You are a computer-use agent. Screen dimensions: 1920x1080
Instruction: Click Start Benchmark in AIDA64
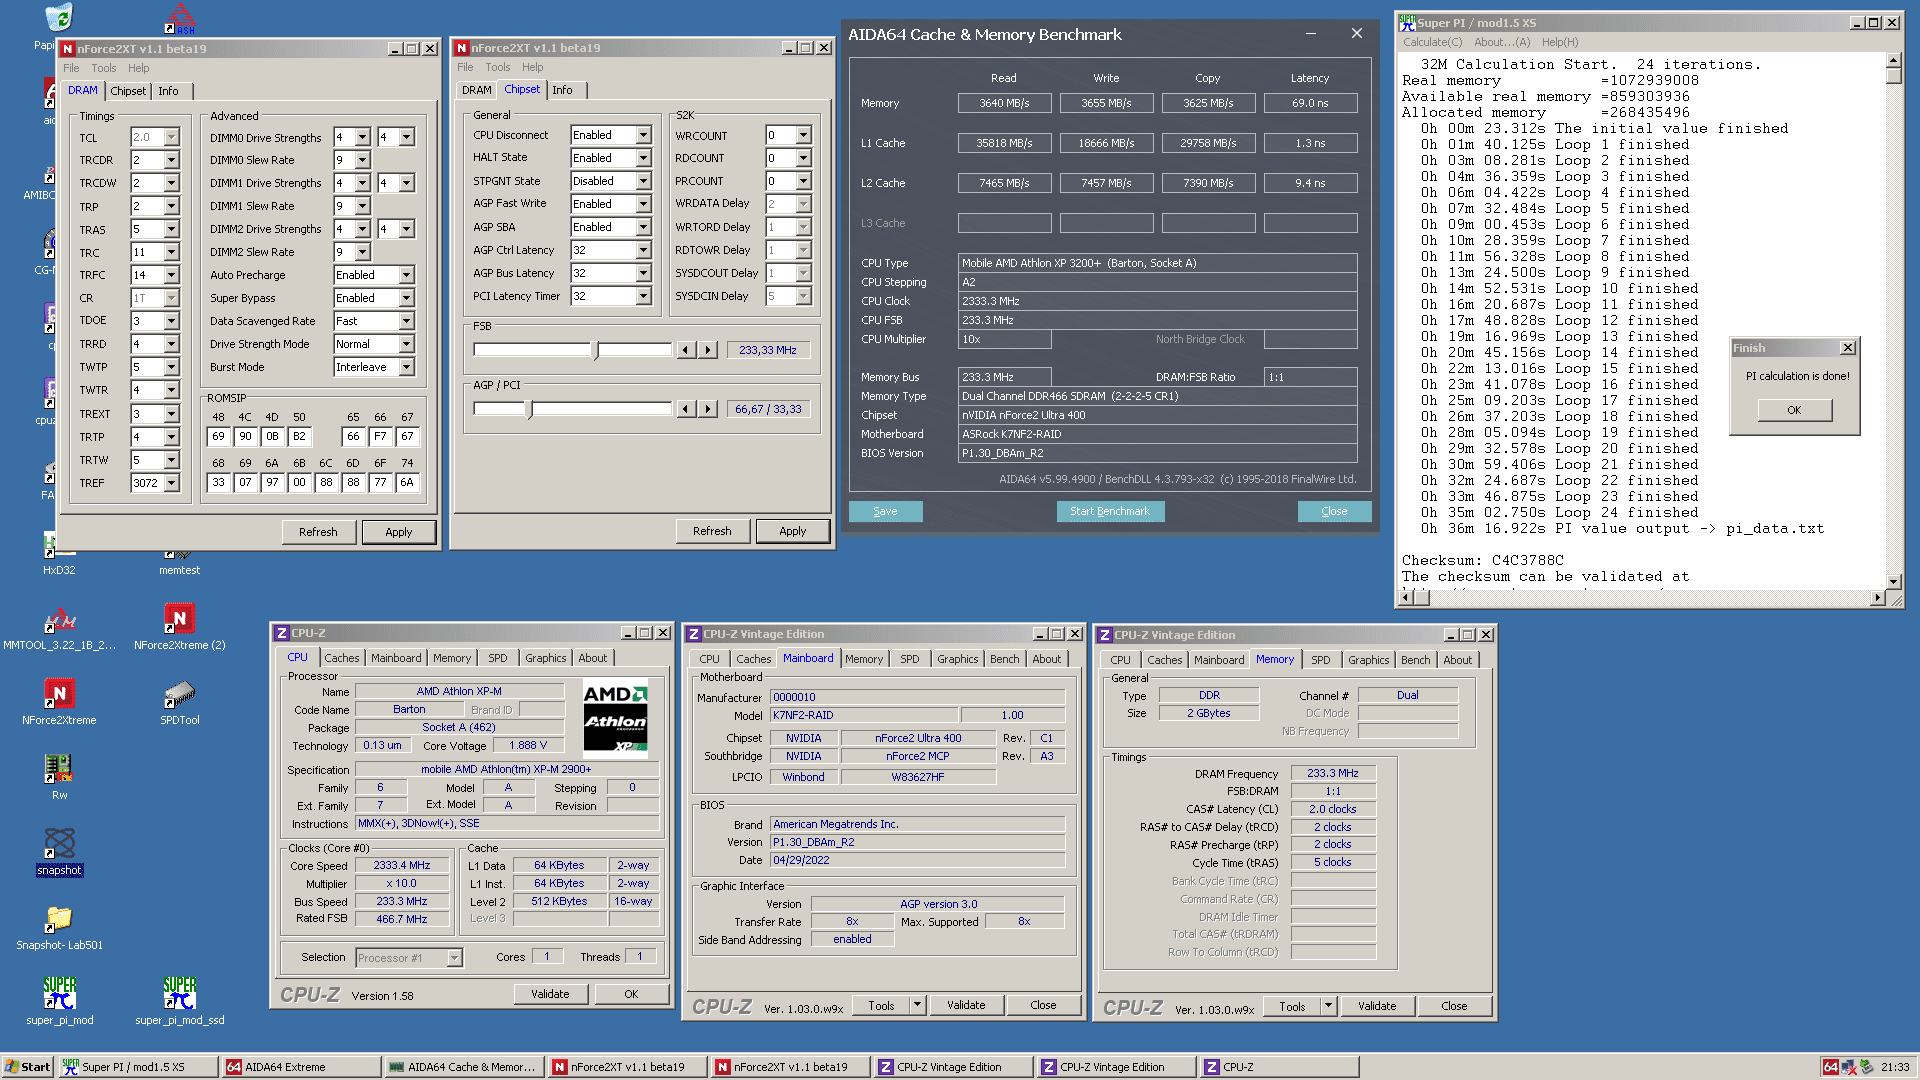(x=1110, y=511)
